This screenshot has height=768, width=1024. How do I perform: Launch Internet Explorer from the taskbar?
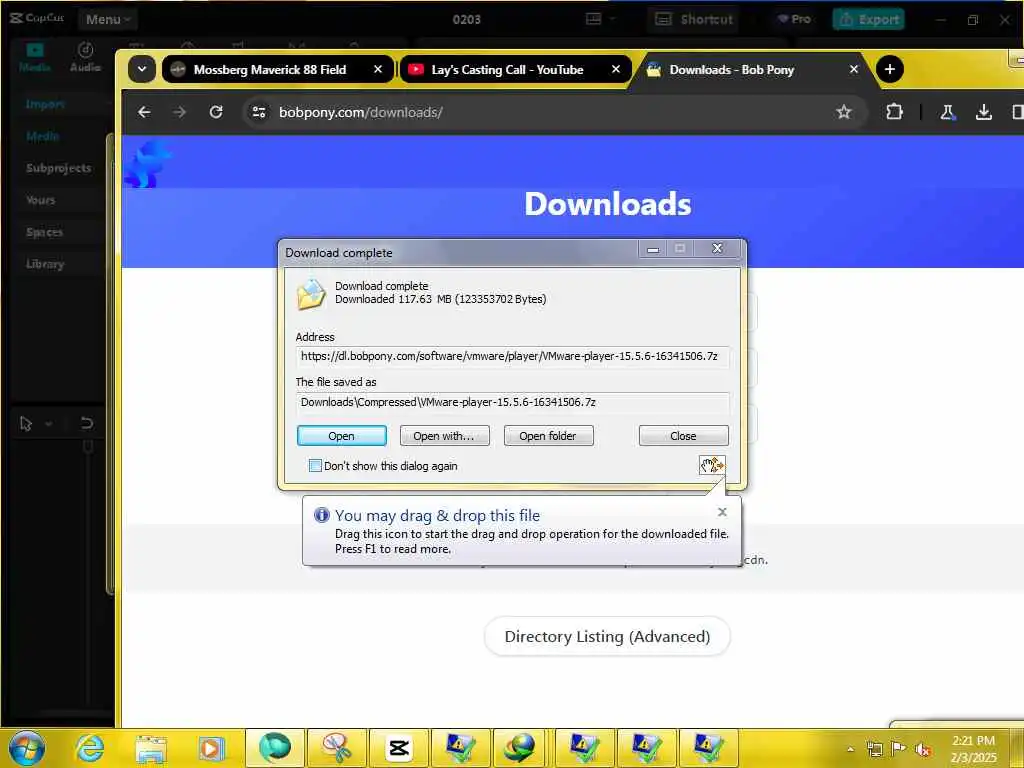click(x=89, y=748)
